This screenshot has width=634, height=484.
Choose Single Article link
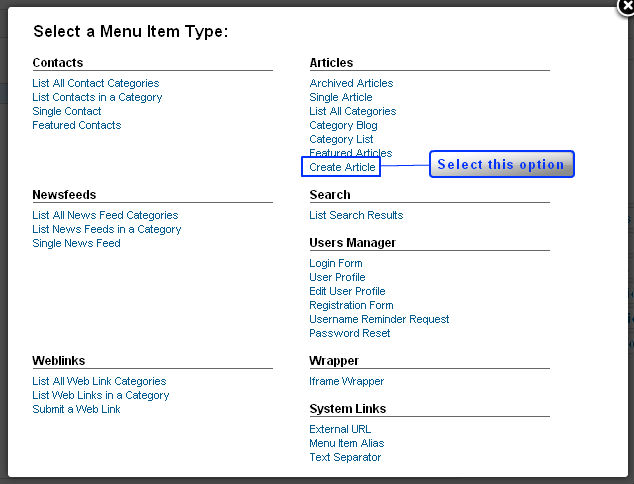[341, 97]
